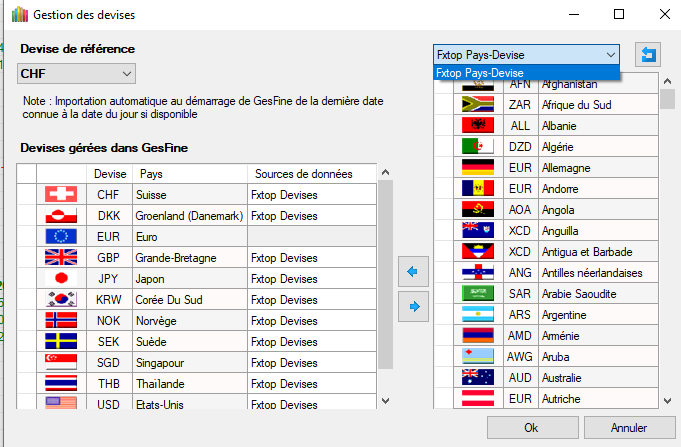Click the Anguilla flag in XCD Anguilla row
The height and width of the screenshot is (447, 681).
(x=478, y=230)
